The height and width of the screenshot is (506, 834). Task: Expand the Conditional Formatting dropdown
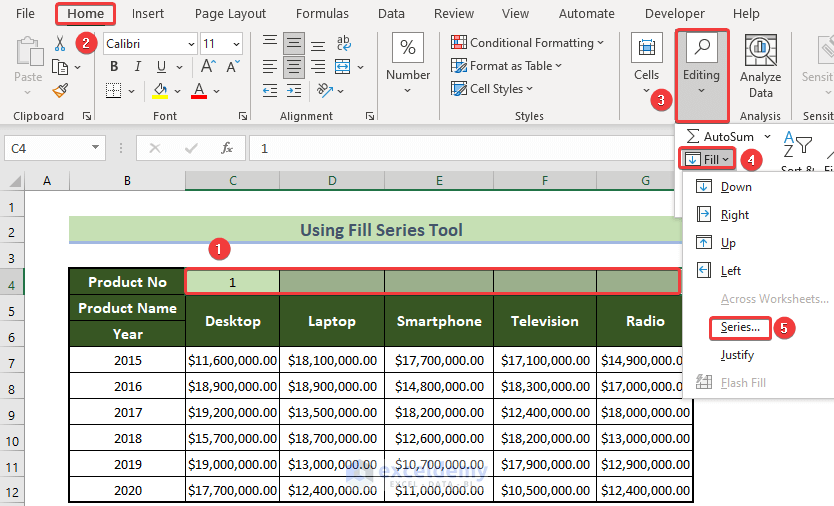600,43
